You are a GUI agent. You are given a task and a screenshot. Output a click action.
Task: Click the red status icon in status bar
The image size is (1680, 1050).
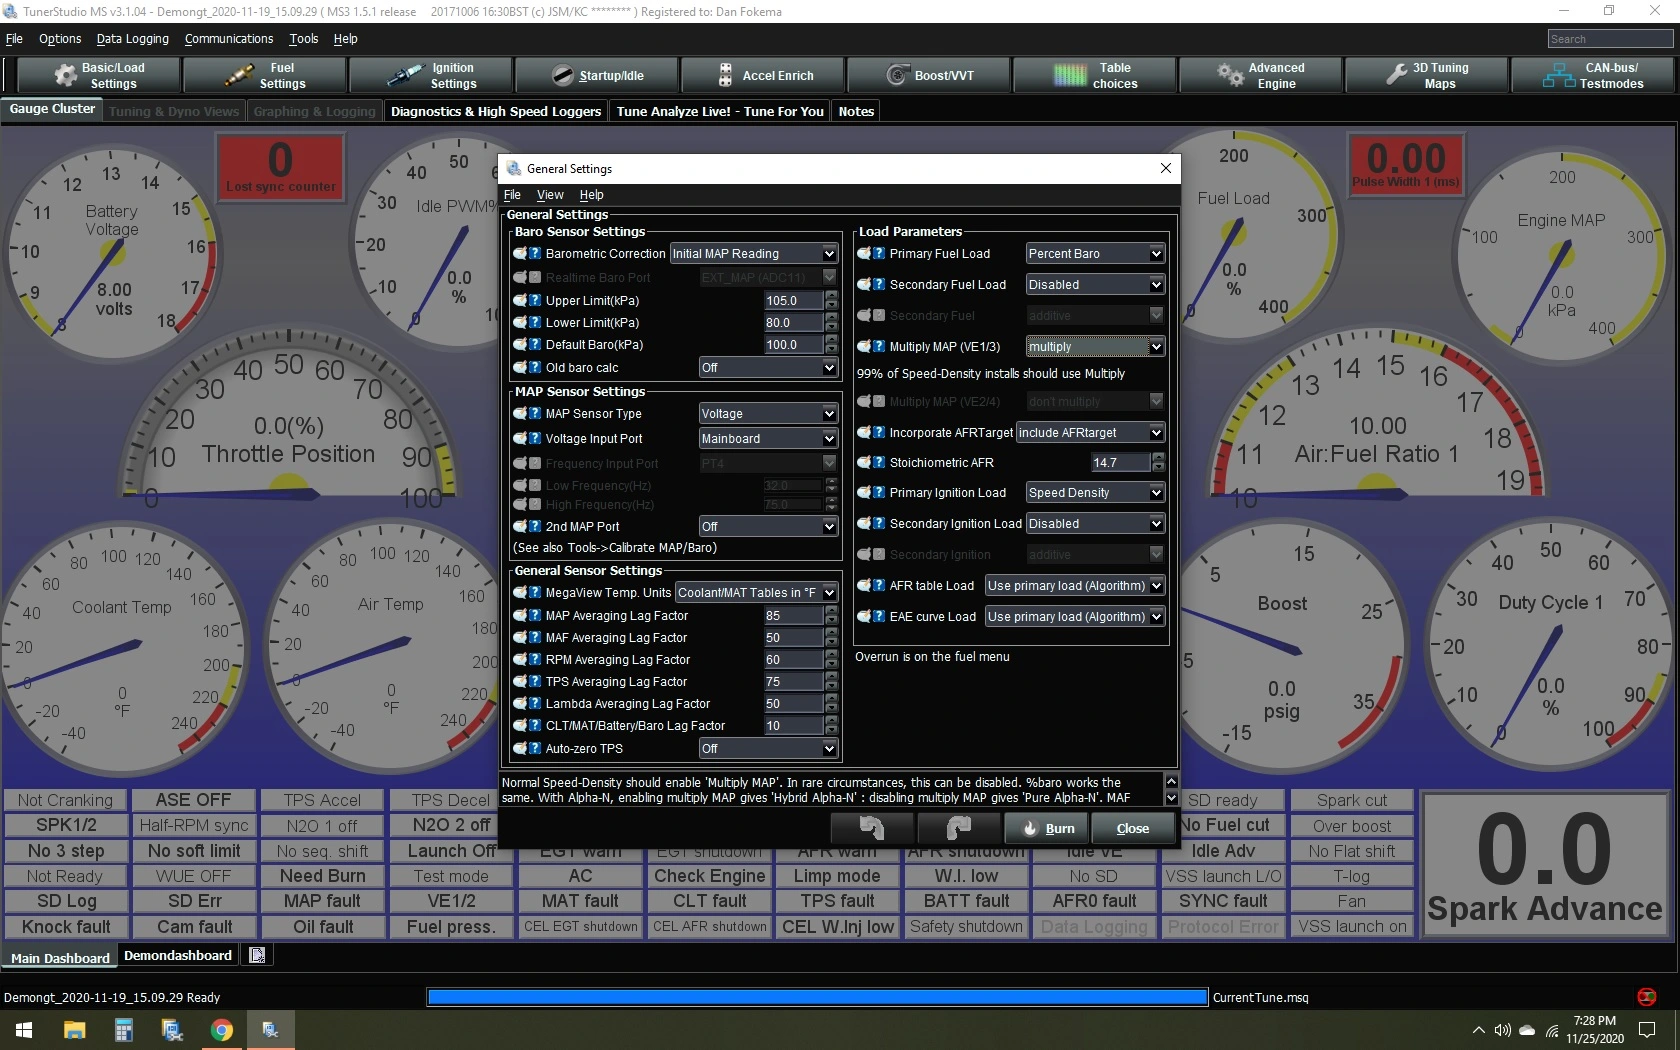pyautogui.click(x=1646, y=997)
